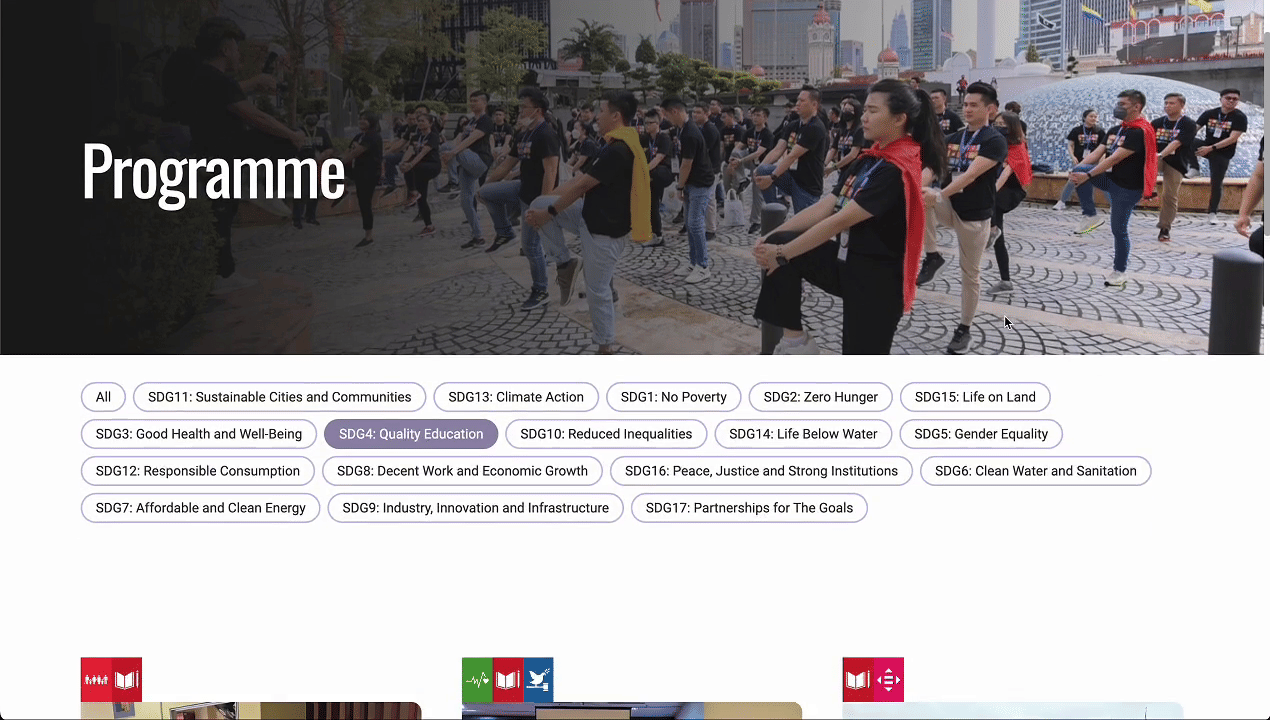Open the first programme card thumbnail

click(250, 711)
